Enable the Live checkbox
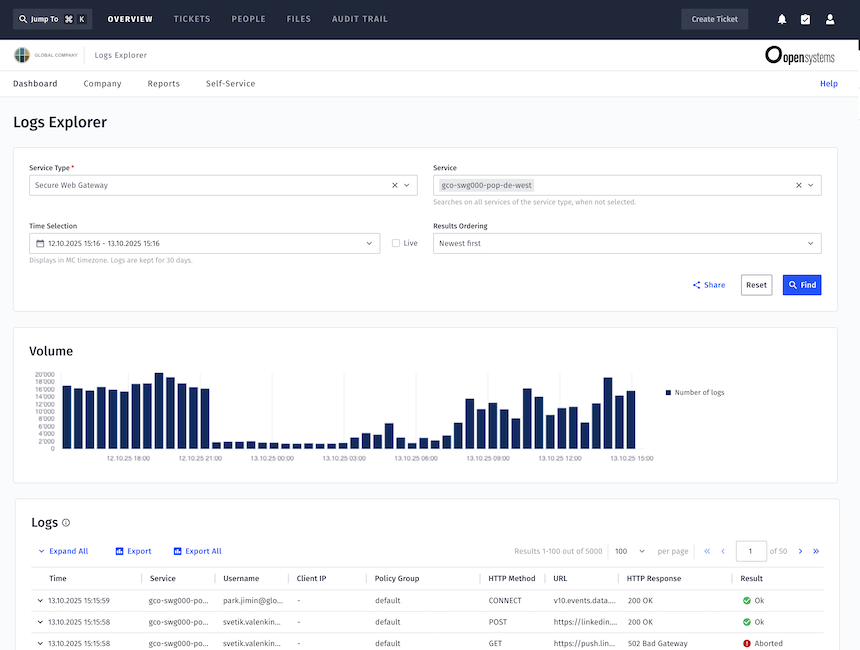Screen dimensions: 860x650 point(395,243)
